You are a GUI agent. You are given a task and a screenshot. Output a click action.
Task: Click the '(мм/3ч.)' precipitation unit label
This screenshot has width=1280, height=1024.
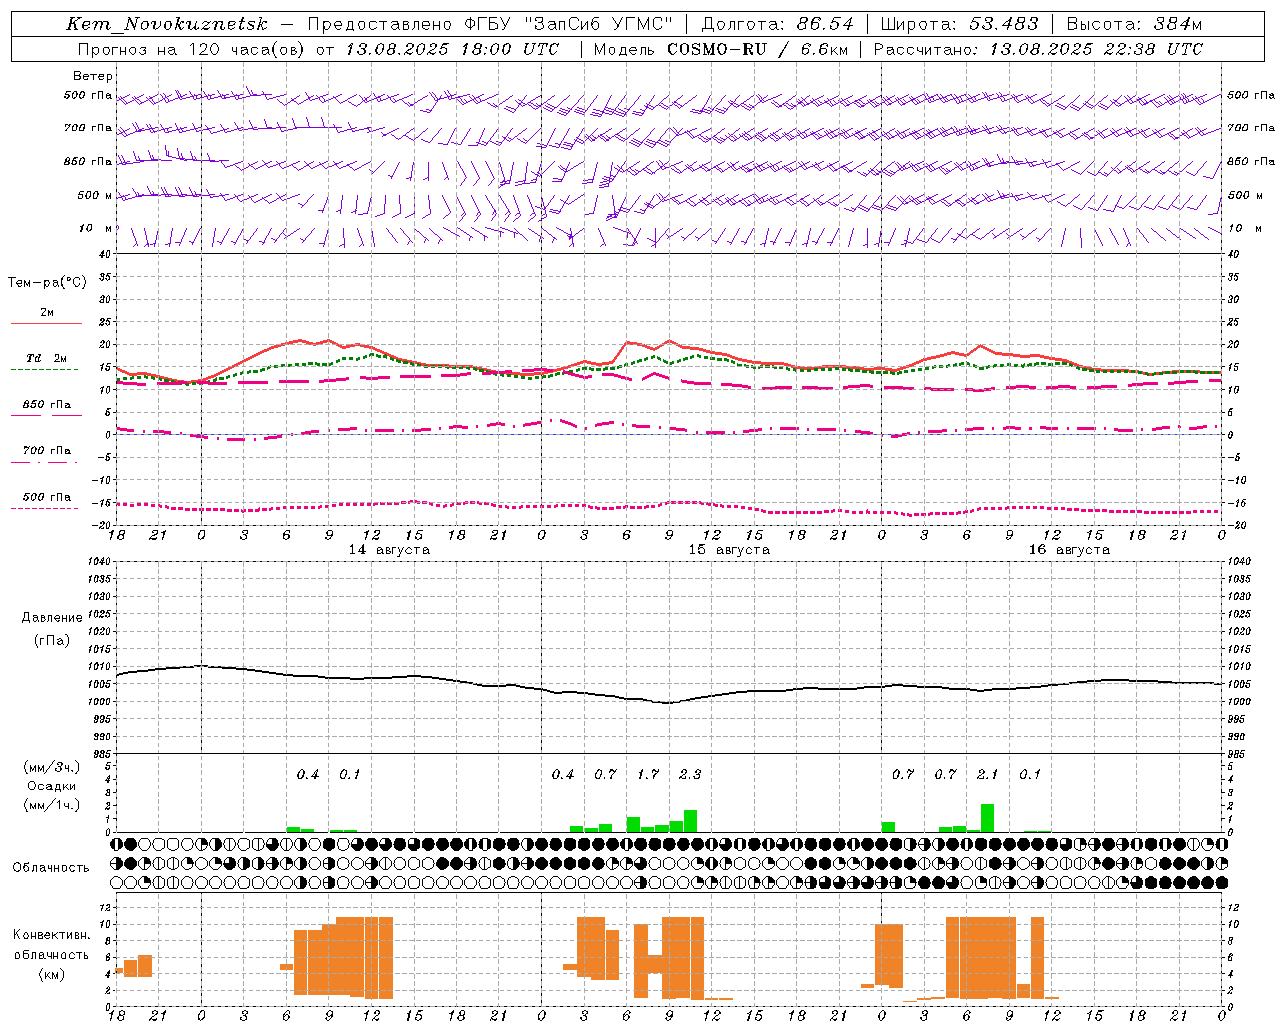point(52,767)
